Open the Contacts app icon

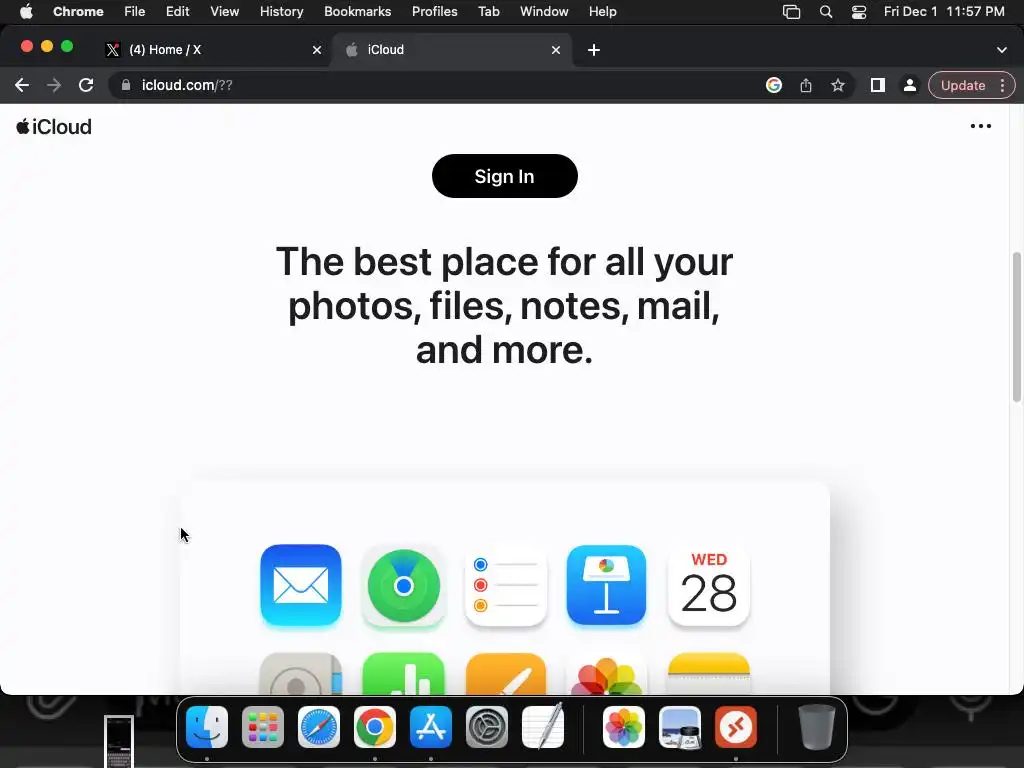coord(300,673)
